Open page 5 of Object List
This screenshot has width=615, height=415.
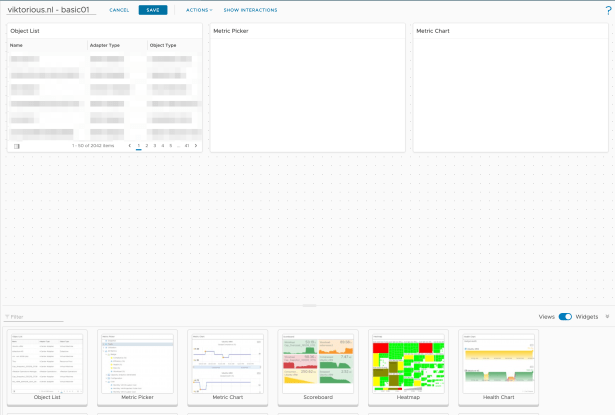(x=171, y=146)
